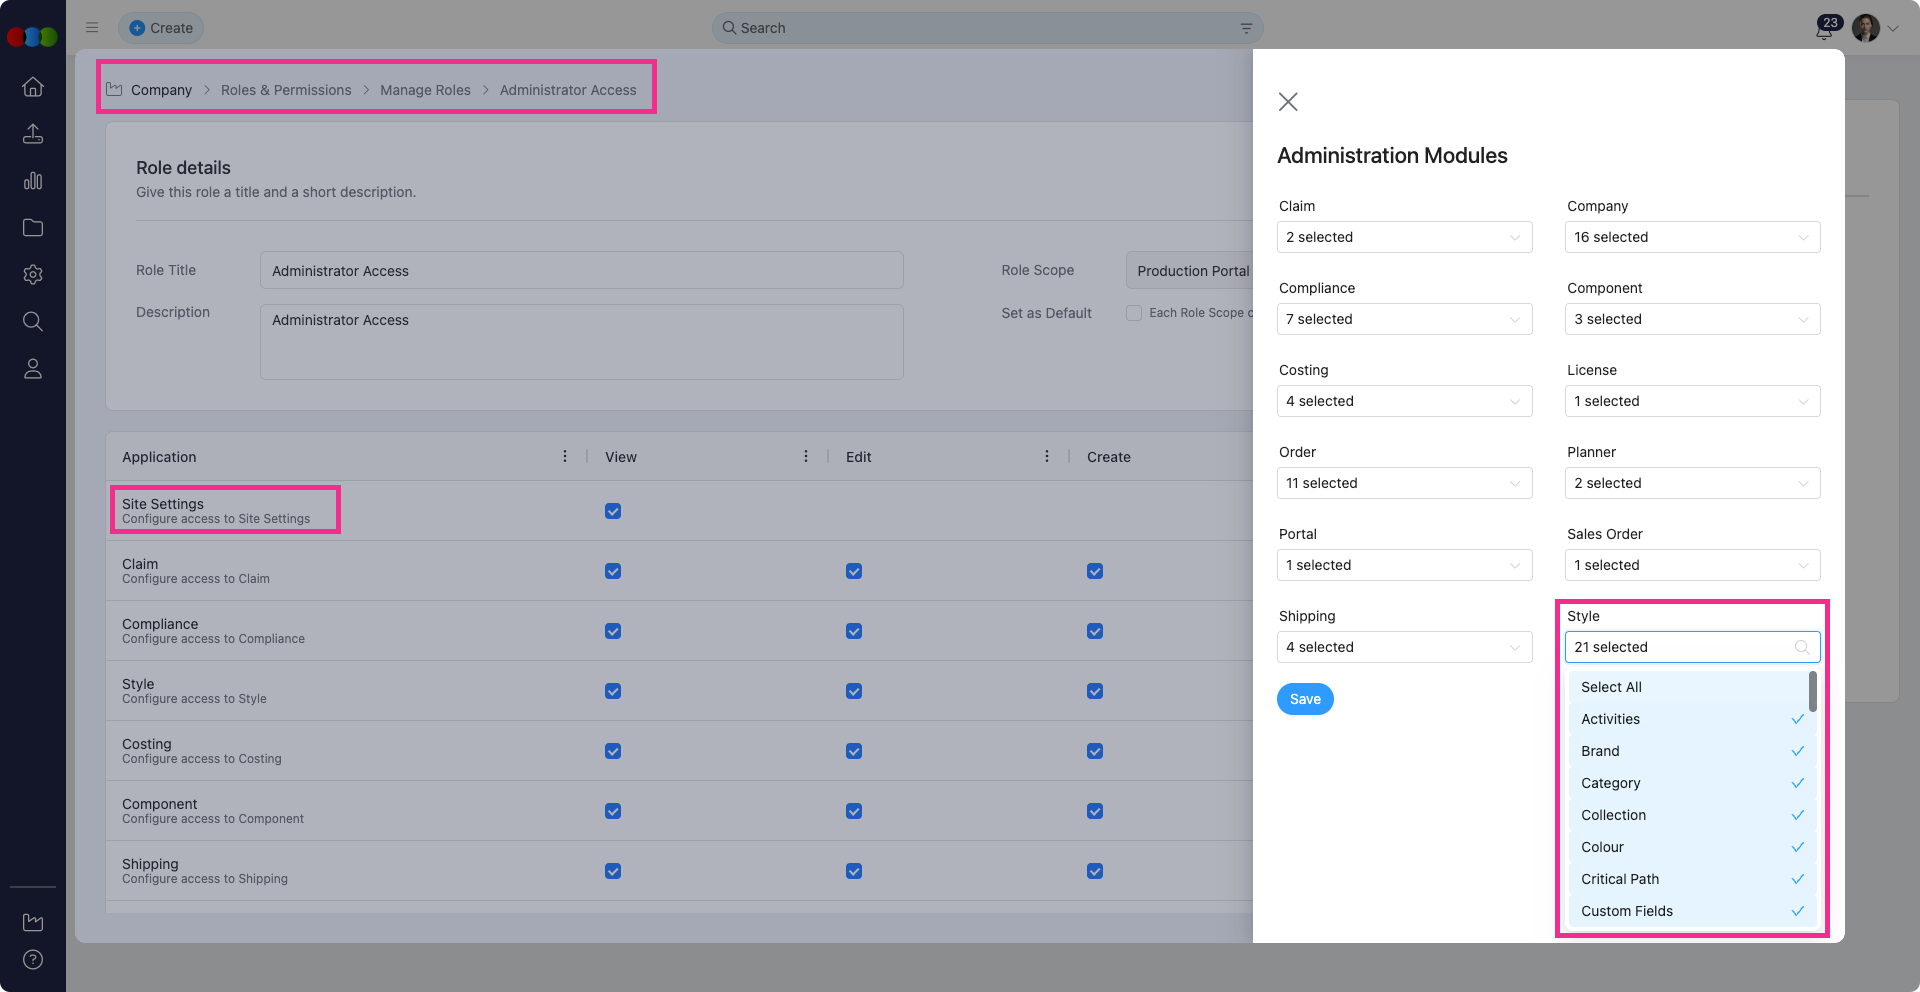Click the search filter icon

pos(1246,28)
